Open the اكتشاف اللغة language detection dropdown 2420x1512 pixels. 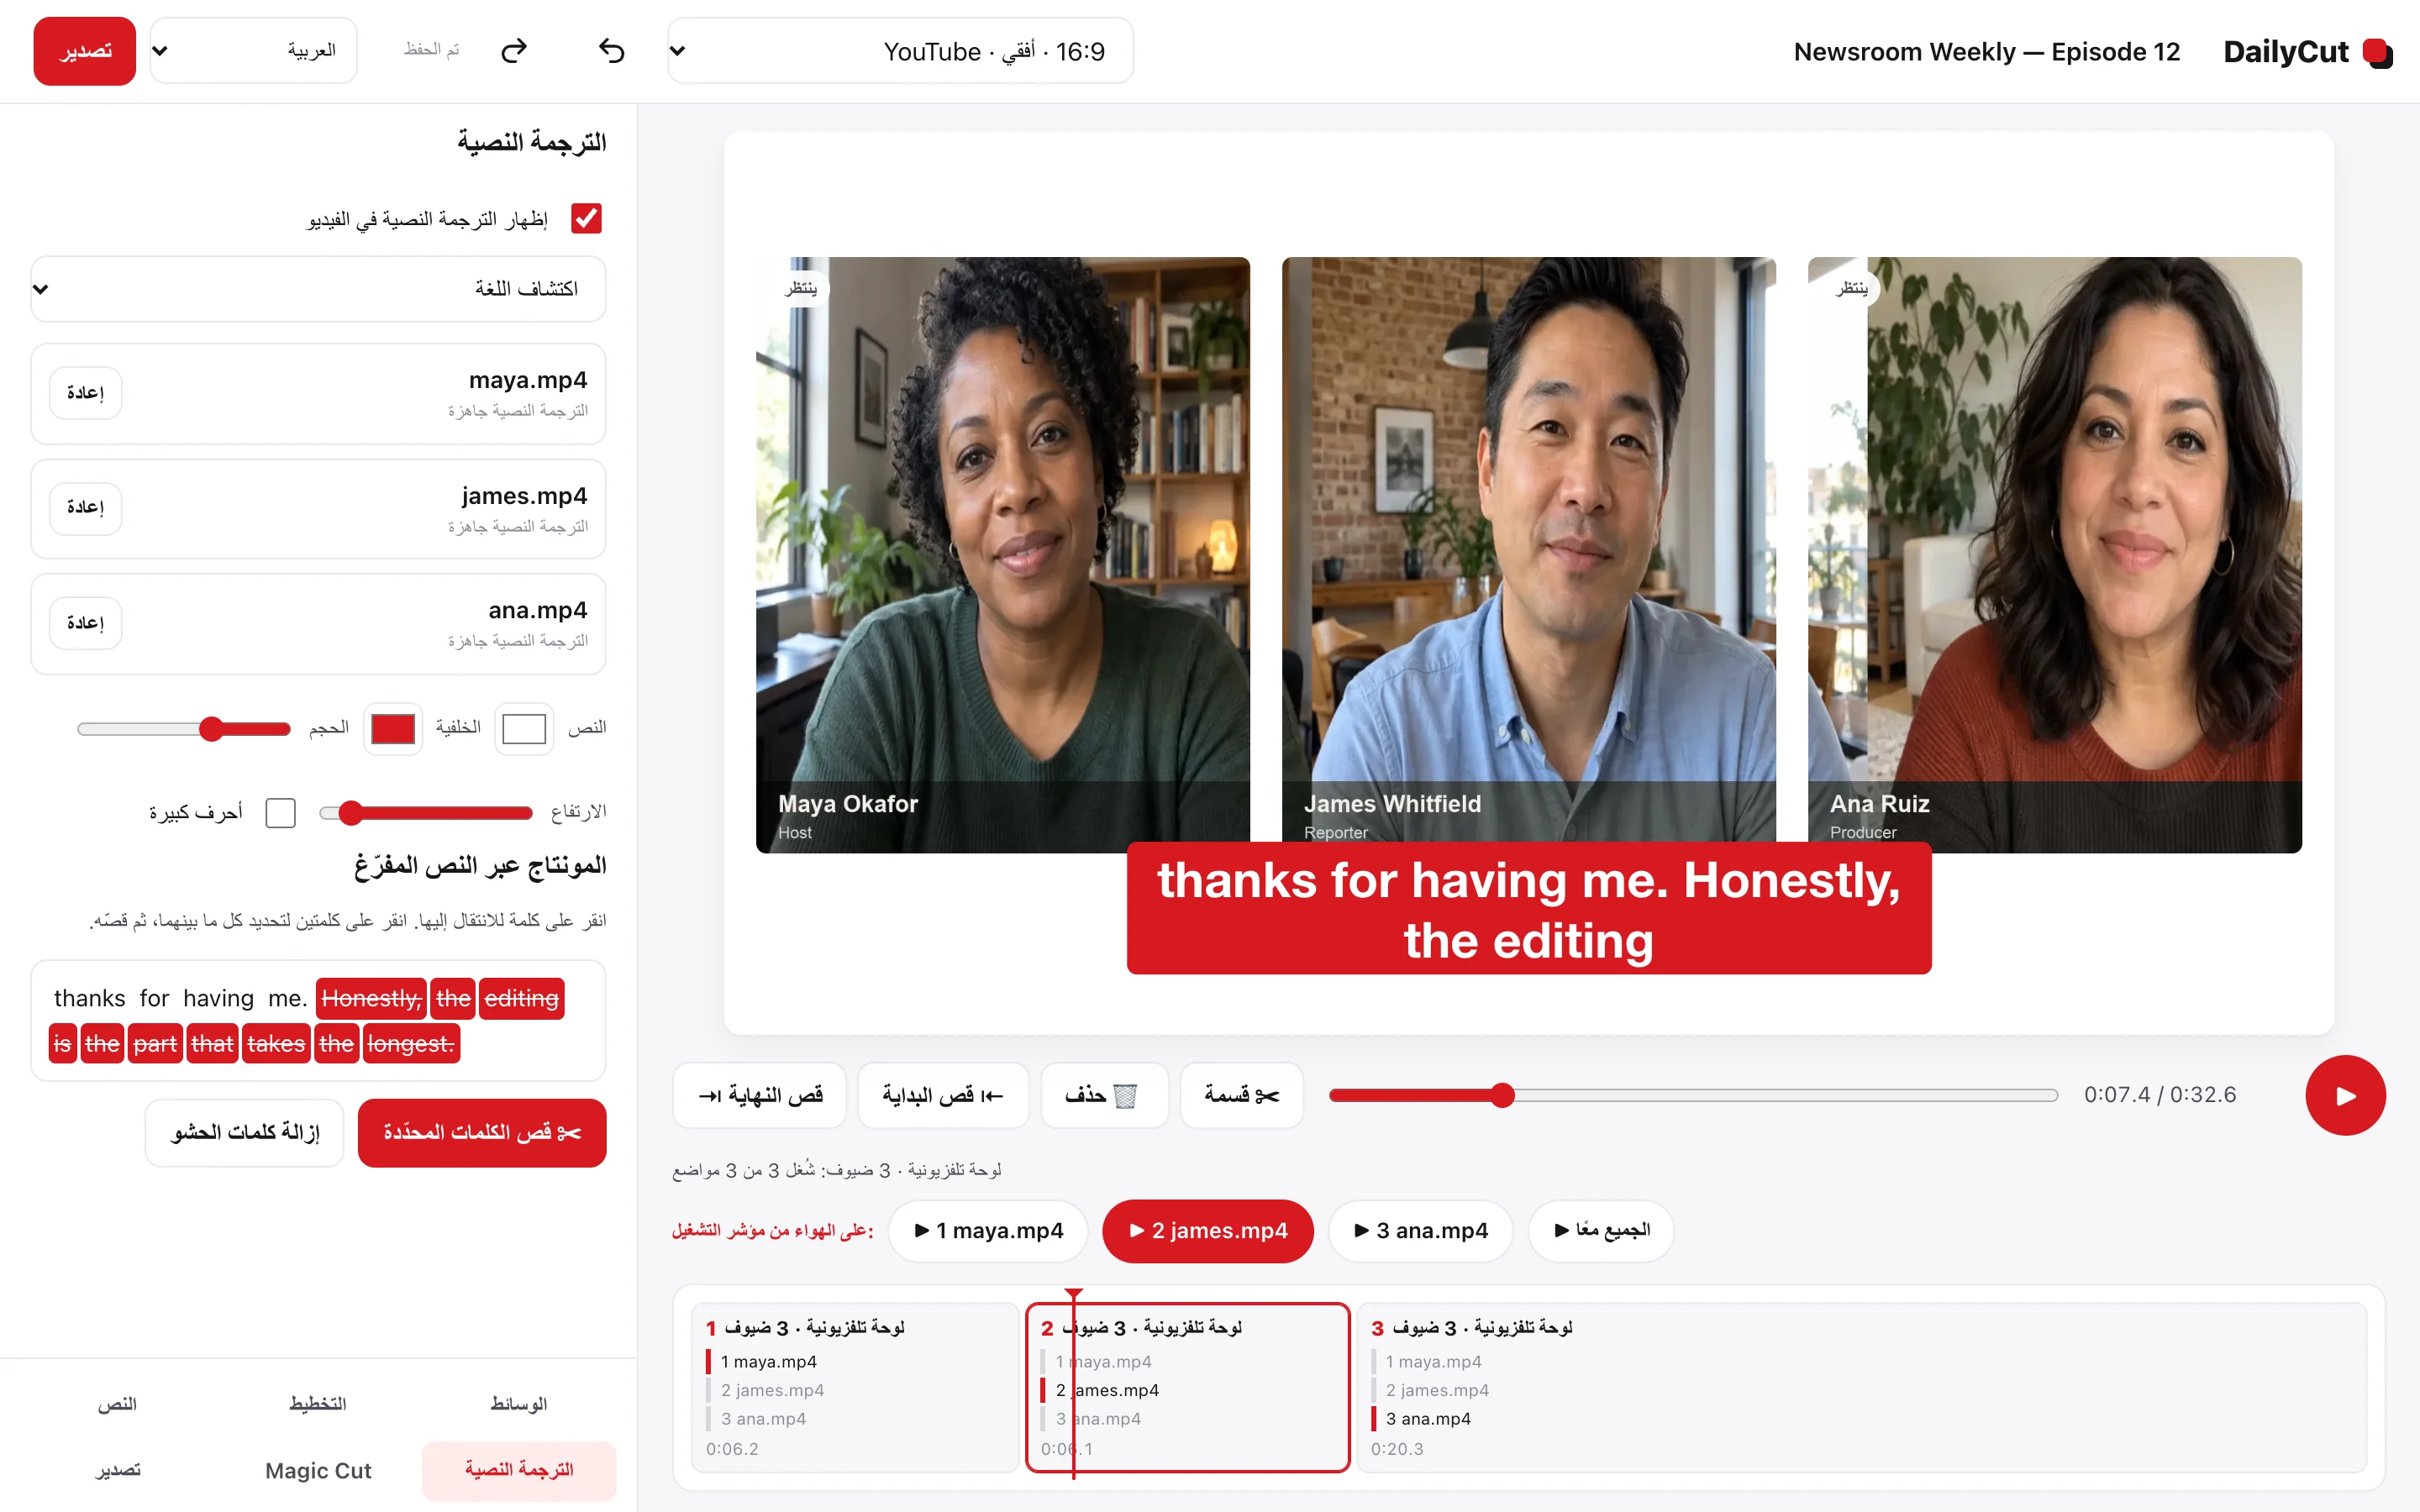click(x=318, y=289)
